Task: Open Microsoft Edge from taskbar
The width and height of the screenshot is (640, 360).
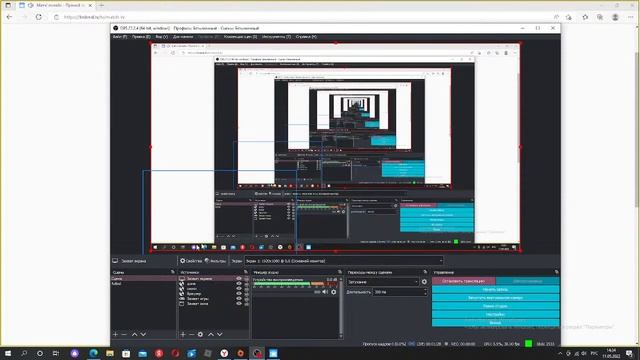Action: click(x=93, y=353)
